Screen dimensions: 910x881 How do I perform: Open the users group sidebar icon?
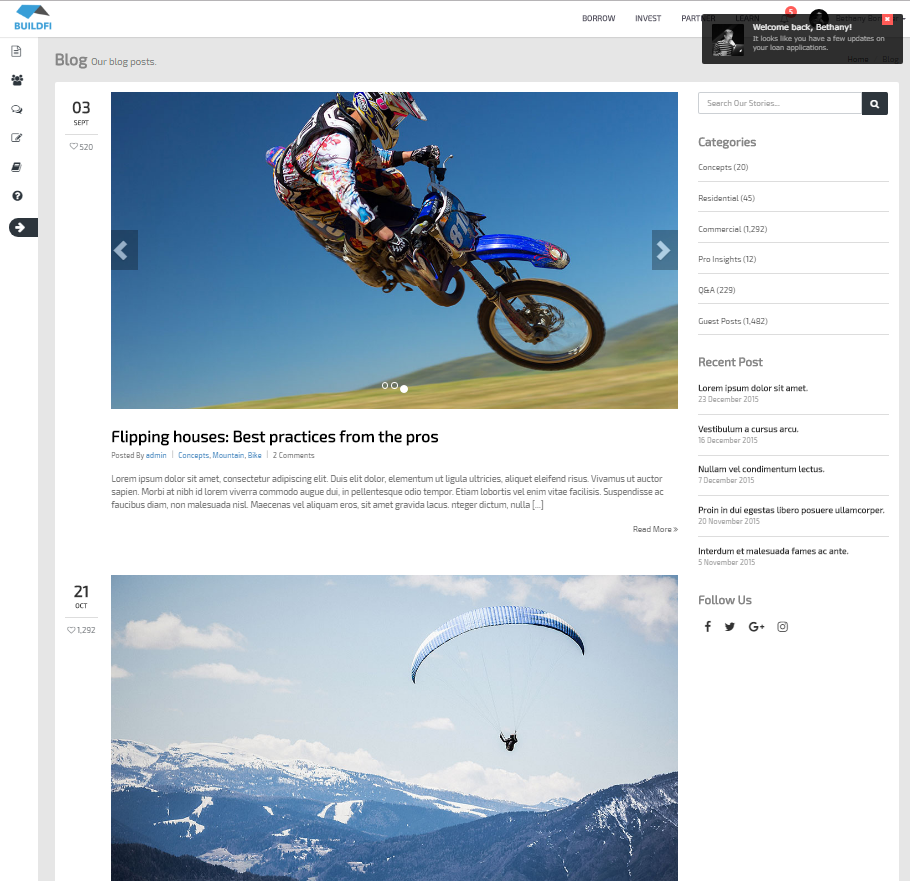click(17, 80)
